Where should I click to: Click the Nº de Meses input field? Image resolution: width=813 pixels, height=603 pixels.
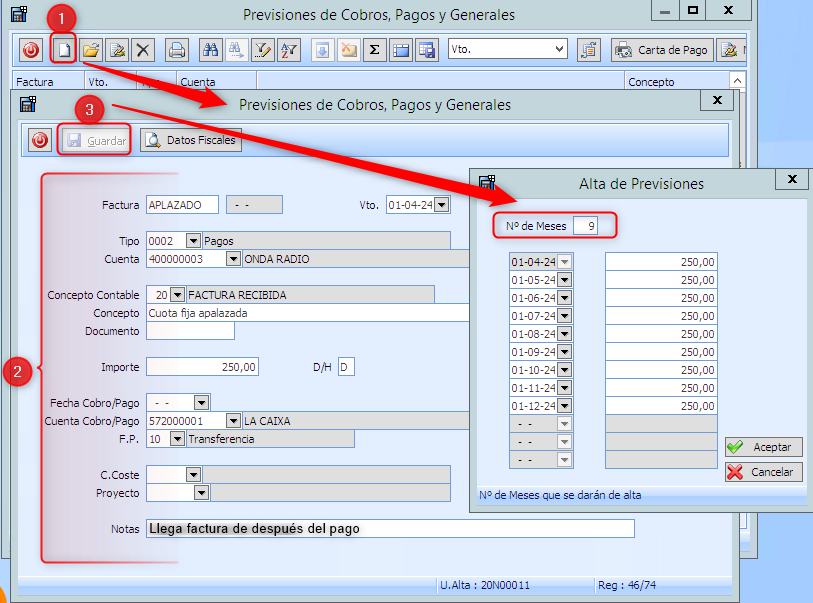586,226
